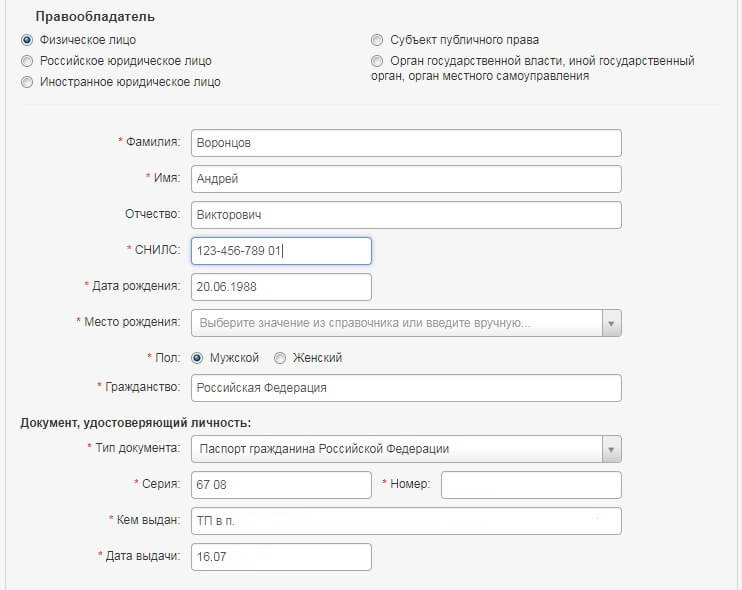The width and height of the screenshot is (742, 590).
Task: Click the Паспорт гражданина Российской Федерации selector
Action: click(x=395, y=449)
